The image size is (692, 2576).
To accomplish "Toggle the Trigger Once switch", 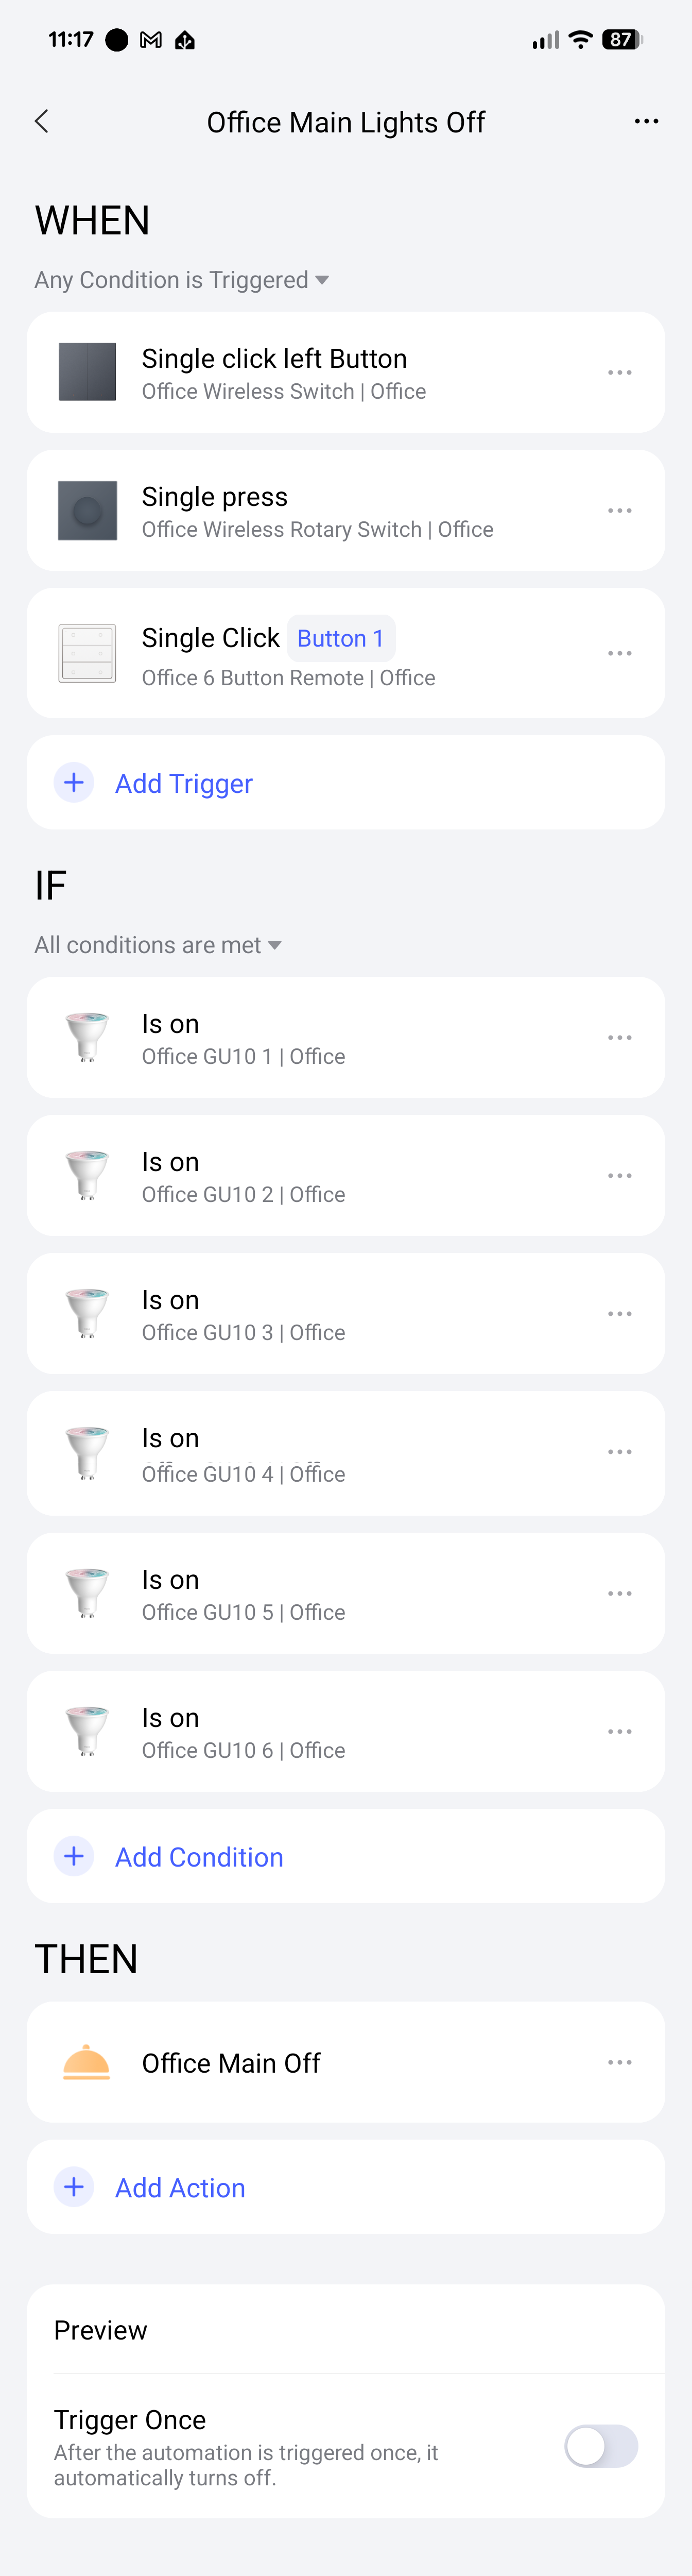I will [x=601, y=2447].
